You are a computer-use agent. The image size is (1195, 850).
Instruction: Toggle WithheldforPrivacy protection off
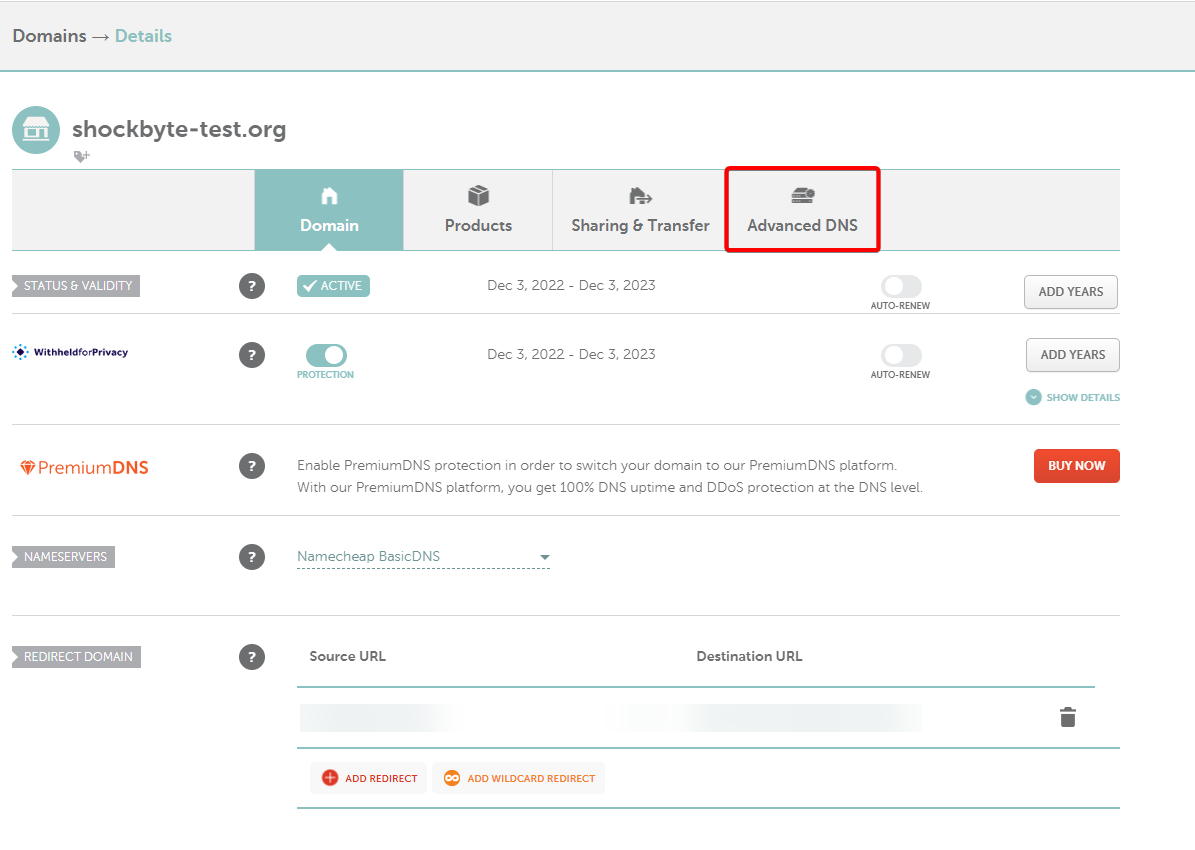point(324,353)
